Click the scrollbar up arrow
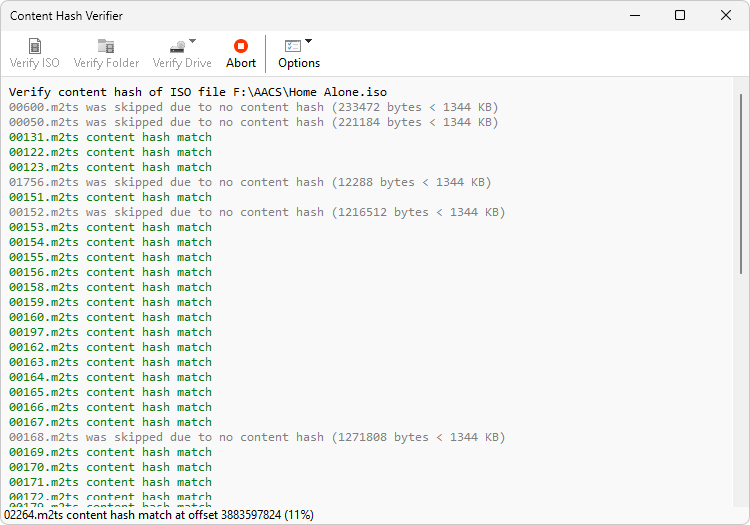The image size is (750, 525). point(740,85)
